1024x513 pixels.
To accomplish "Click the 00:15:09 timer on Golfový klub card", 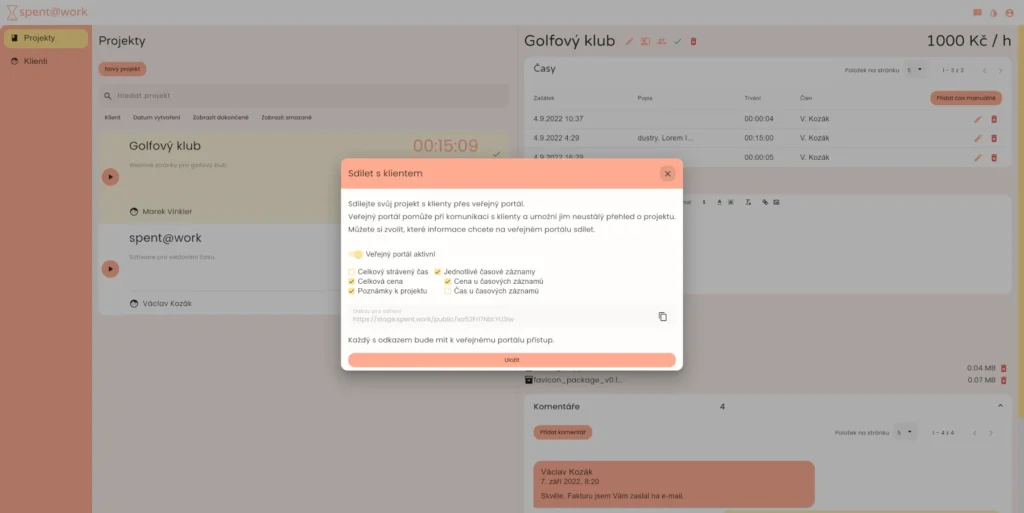I will (445, 146).
